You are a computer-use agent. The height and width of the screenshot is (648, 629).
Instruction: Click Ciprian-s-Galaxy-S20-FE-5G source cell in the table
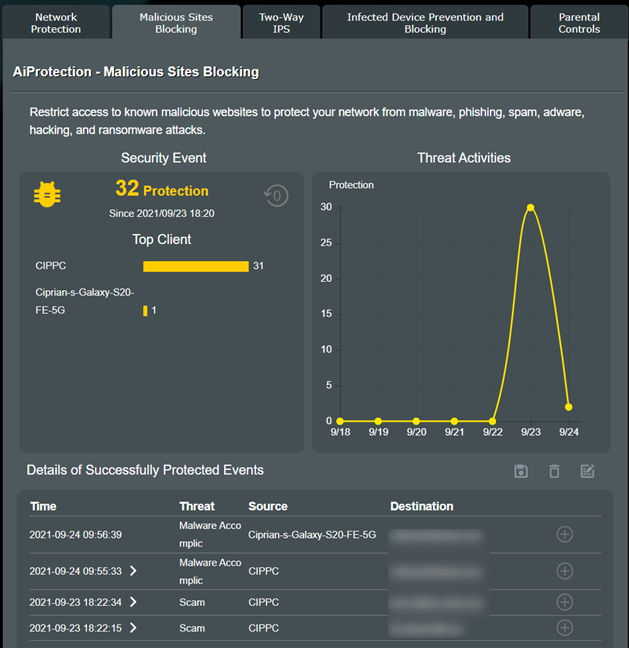coord(312,535)
